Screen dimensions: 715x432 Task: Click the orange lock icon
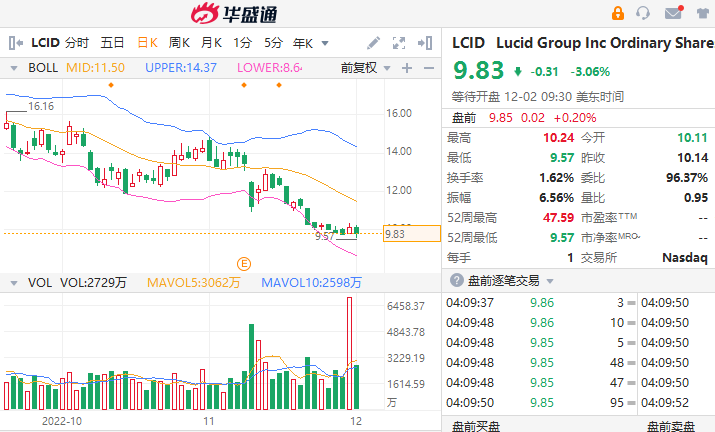[618, 13]
